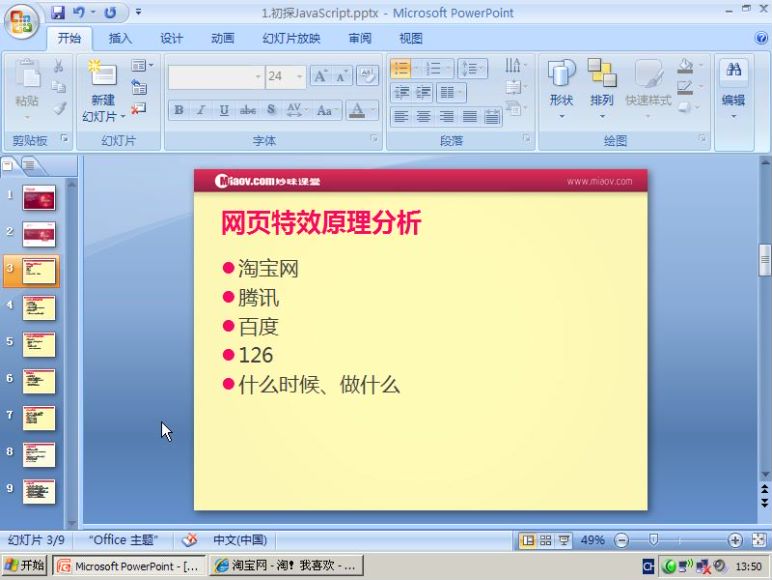Switch to the Taobao Internet Explorer taskbar window

click(285, 566)
